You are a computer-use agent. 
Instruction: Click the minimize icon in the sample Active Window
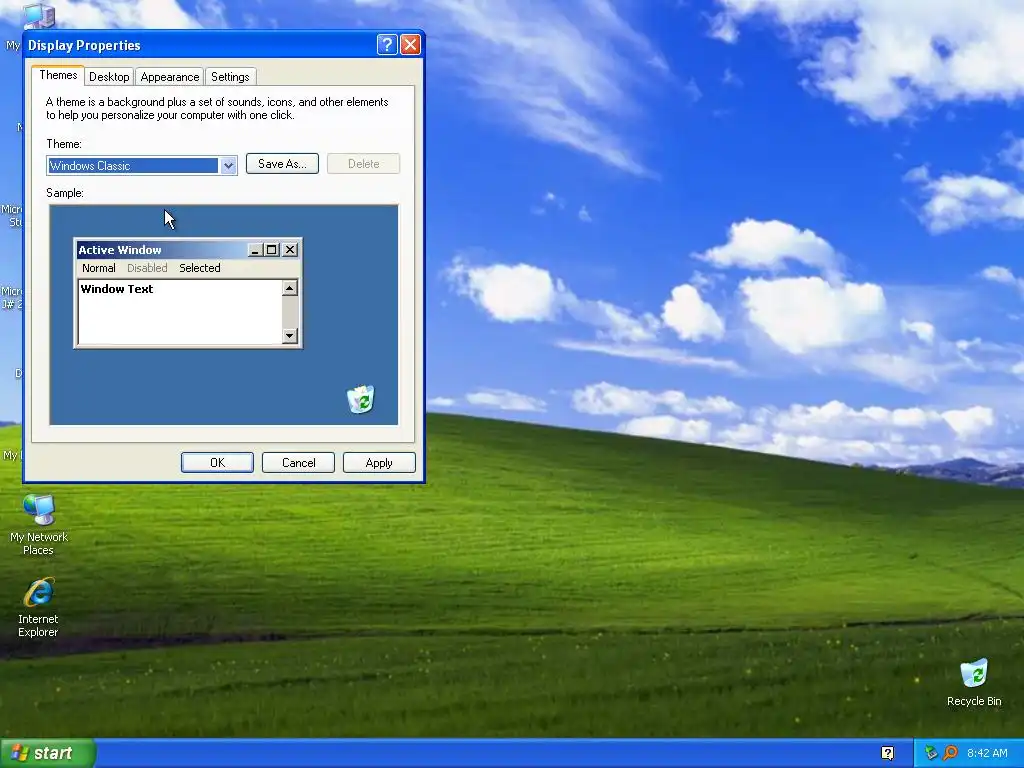pos(255,249)
